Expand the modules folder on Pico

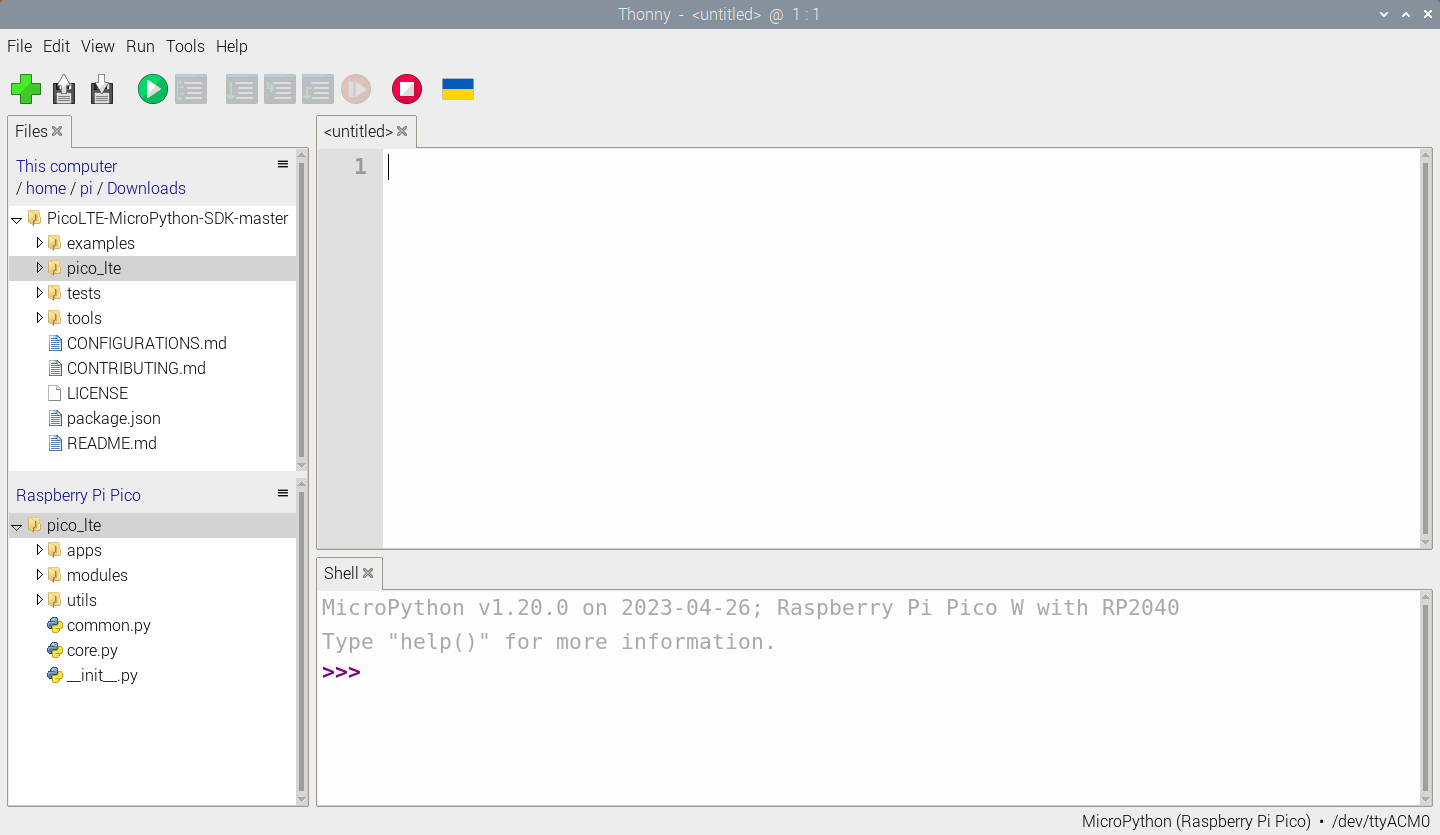(39, 575)
